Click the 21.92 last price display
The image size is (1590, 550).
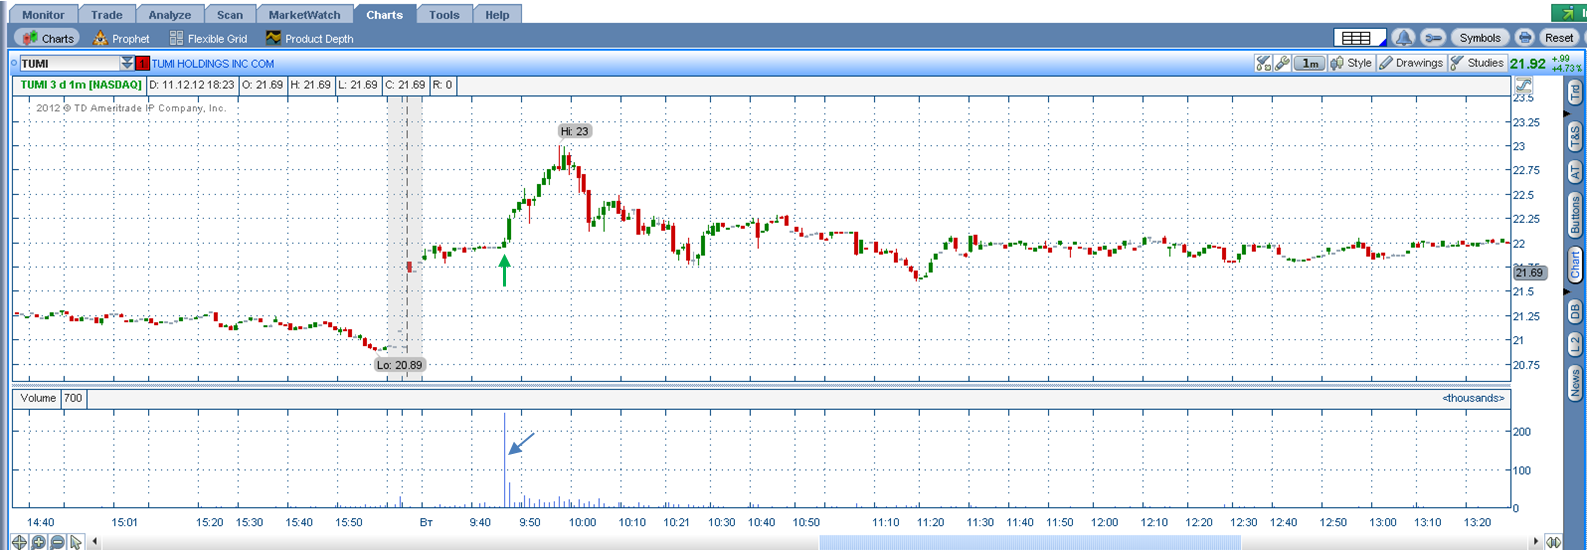1528,63
